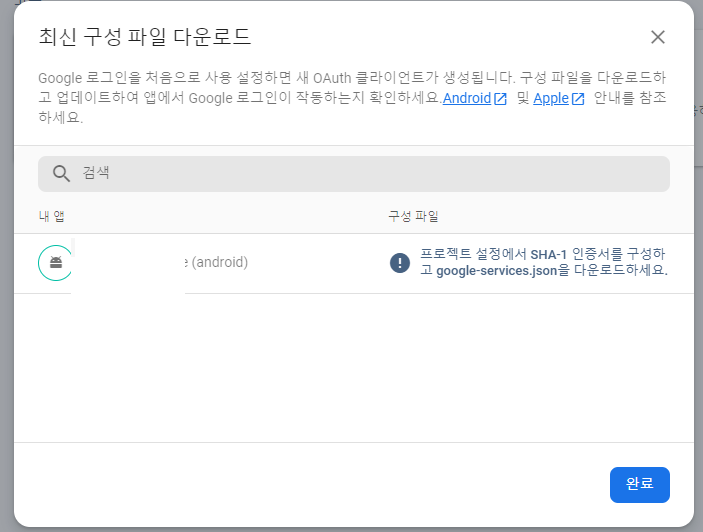The image size is (703, 532).
Task: Open the Apple guide link
Action: click(x=551, y=98)
